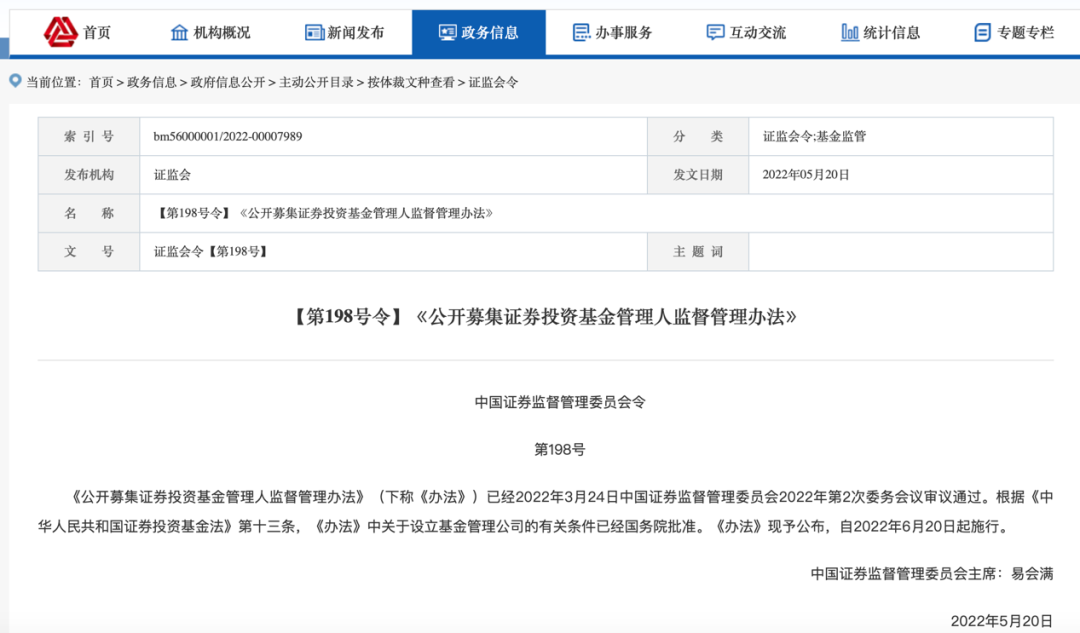The width and height of the screenshot is (1080, 633).
Task: Click the category value 证监会令;基金监管
Action: pyautogui.click(x=814, y=136)
